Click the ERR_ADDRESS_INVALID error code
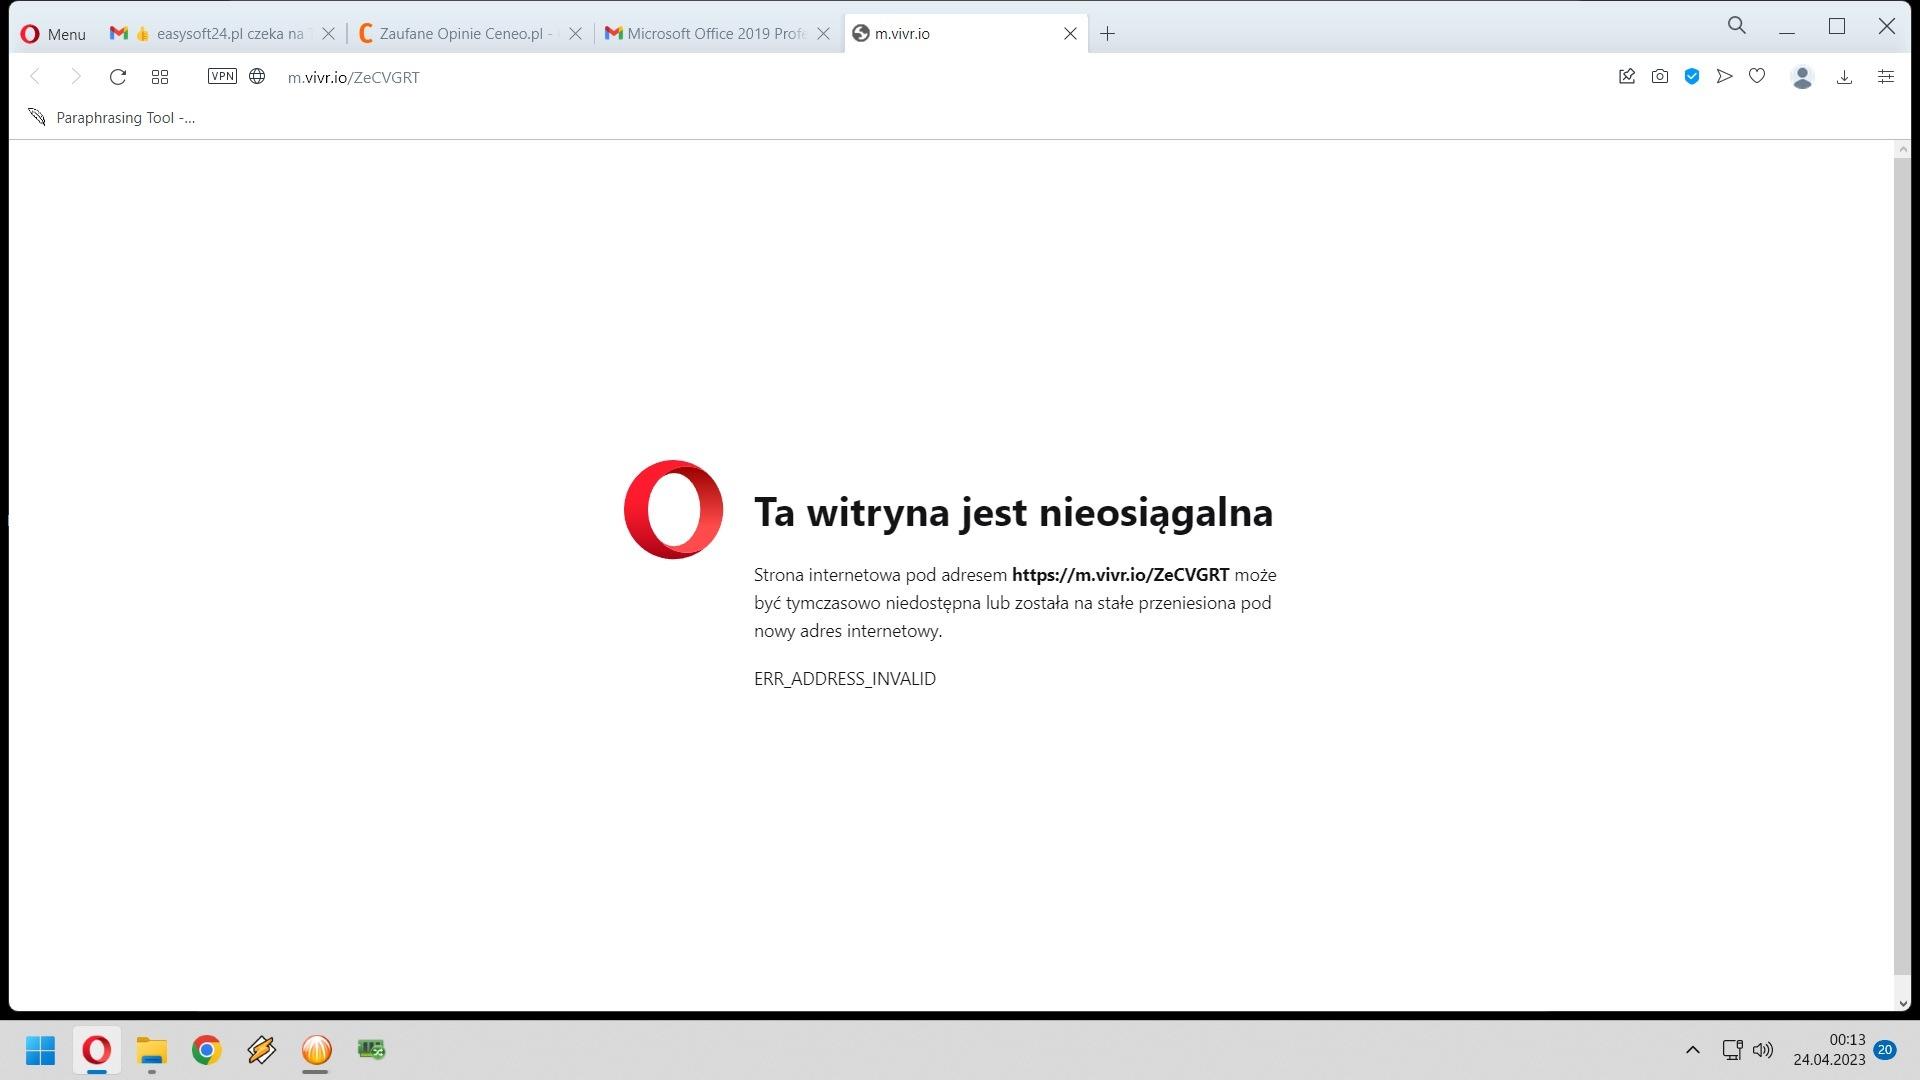 (845, 679)
